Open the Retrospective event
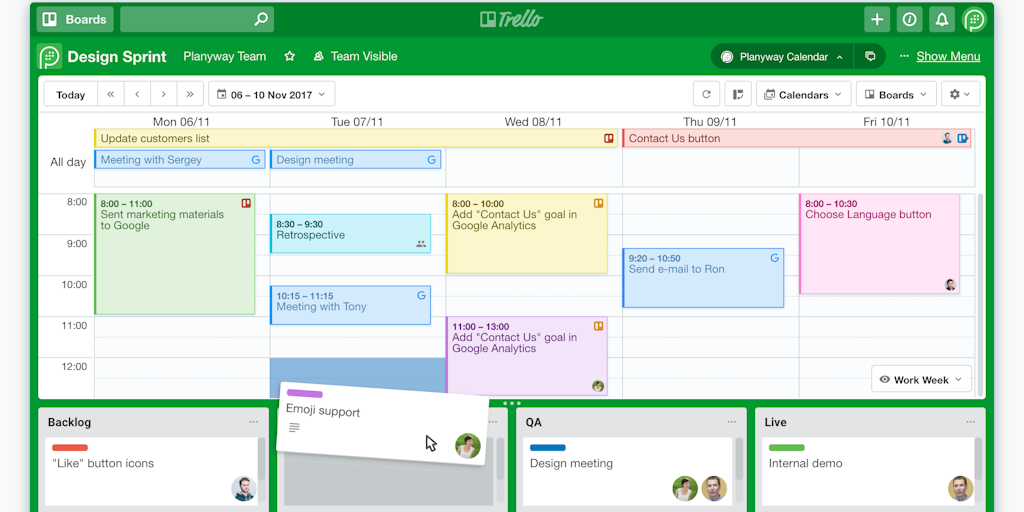The width and height of the screenshot is (1024, 512). pos(350,234)
